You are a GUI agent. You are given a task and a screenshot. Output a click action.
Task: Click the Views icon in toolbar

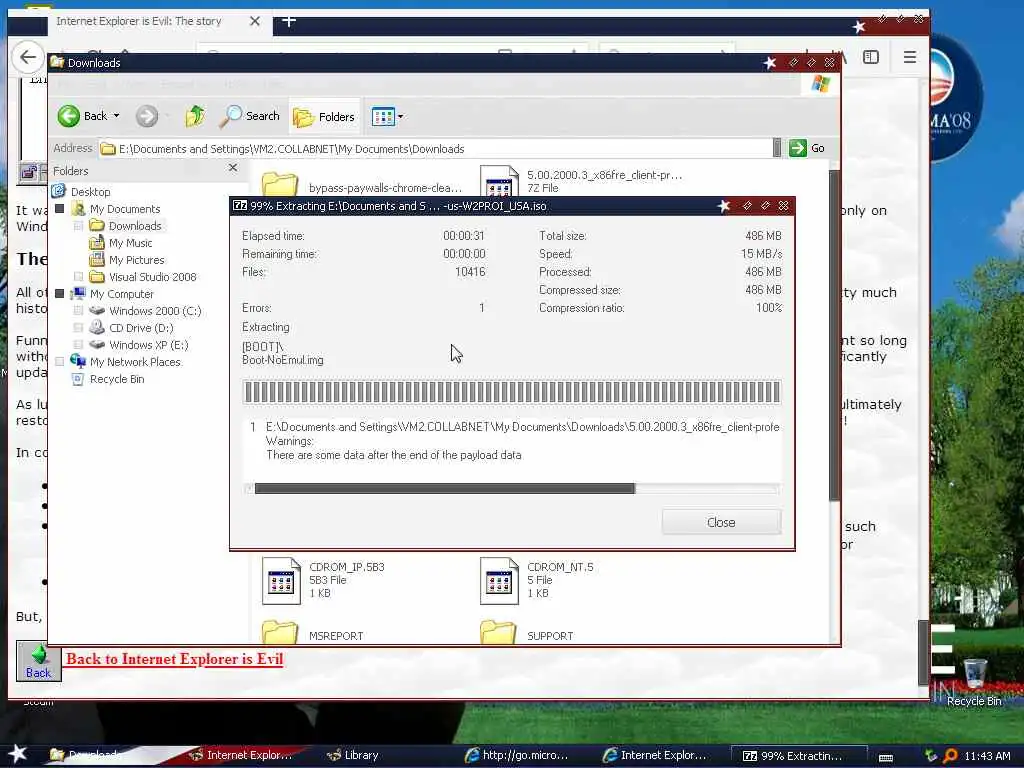(x=383, y=117)
